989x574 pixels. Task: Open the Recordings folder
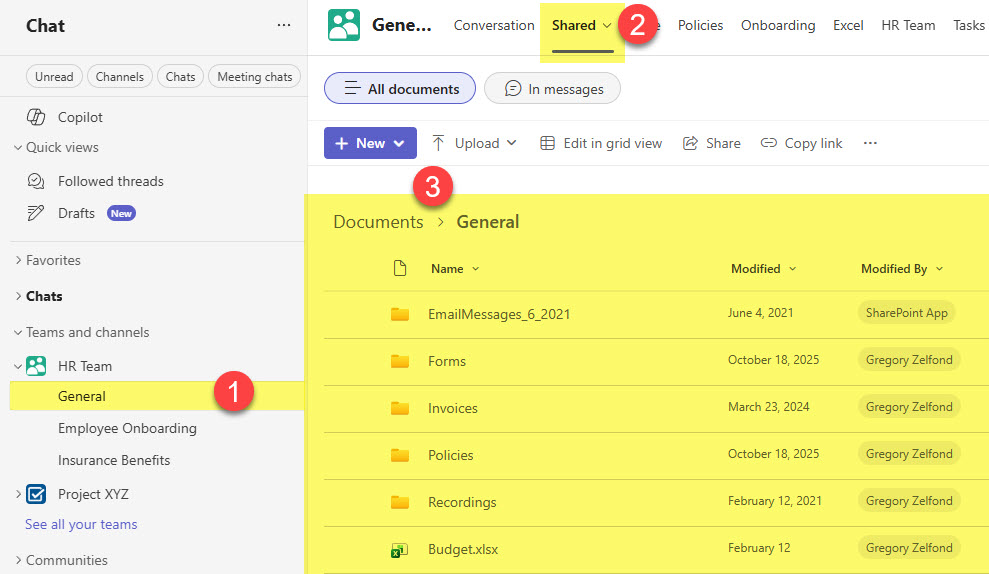462,502
